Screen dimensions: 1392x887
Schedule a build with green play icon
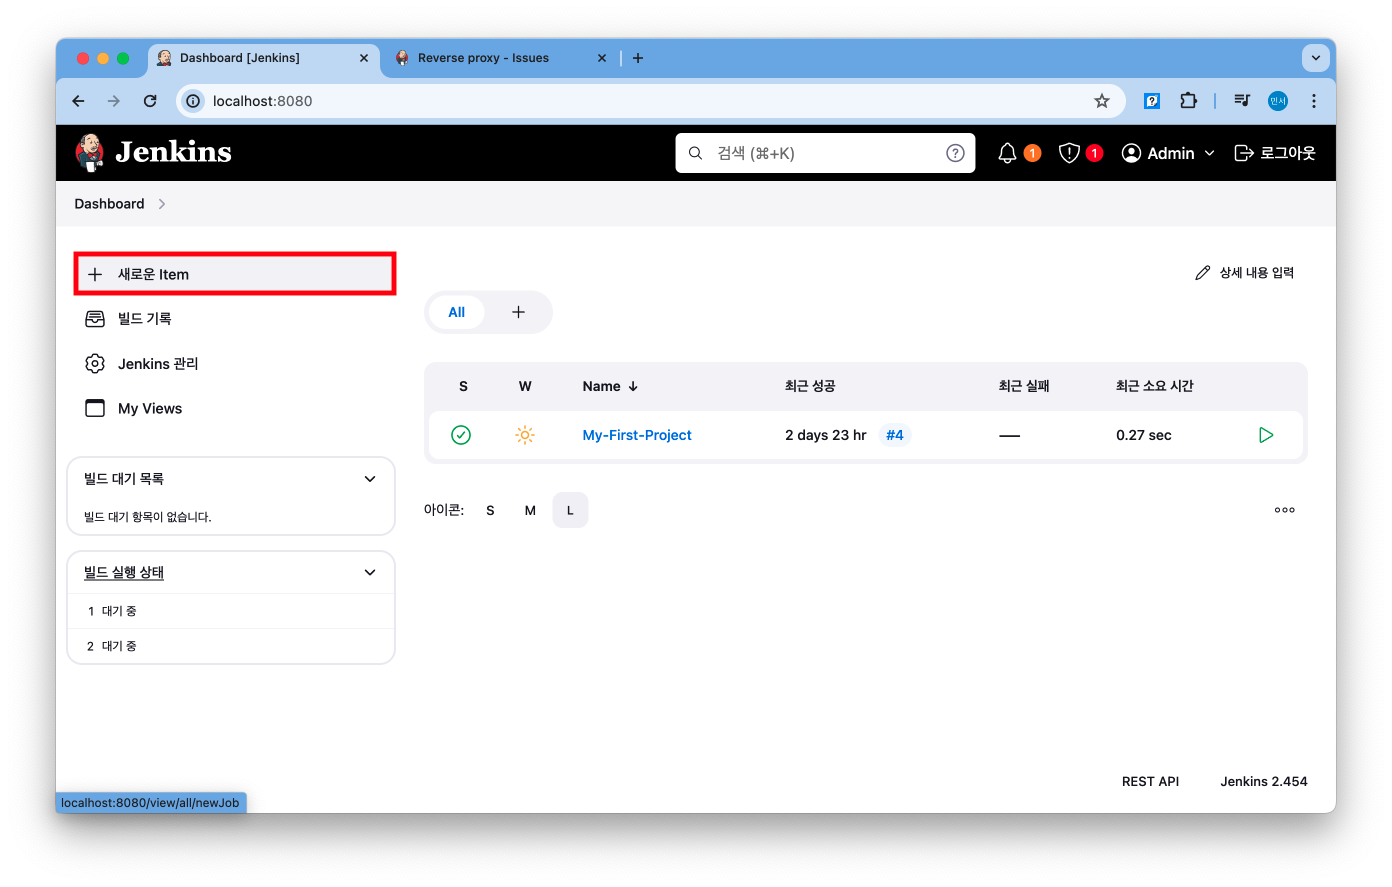click(x=1266, y=435)
